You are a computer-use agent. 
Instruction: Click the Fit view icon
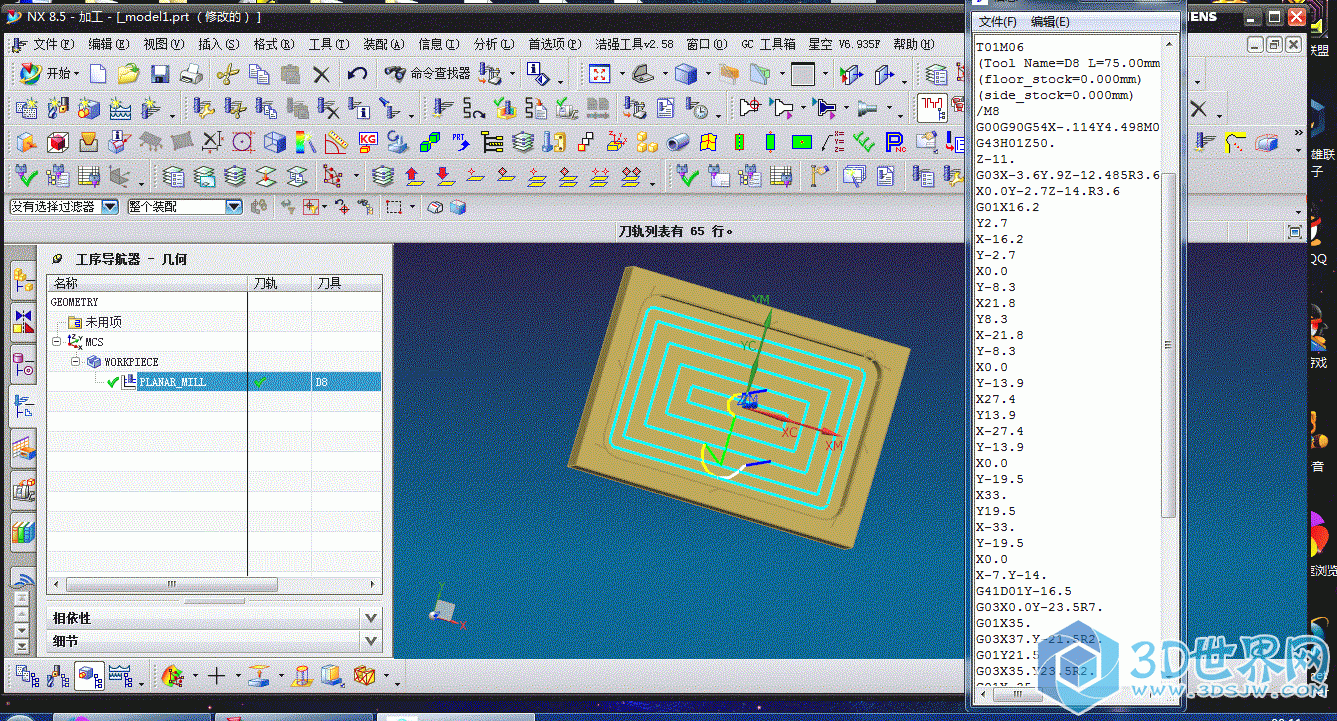pos(599,74)
